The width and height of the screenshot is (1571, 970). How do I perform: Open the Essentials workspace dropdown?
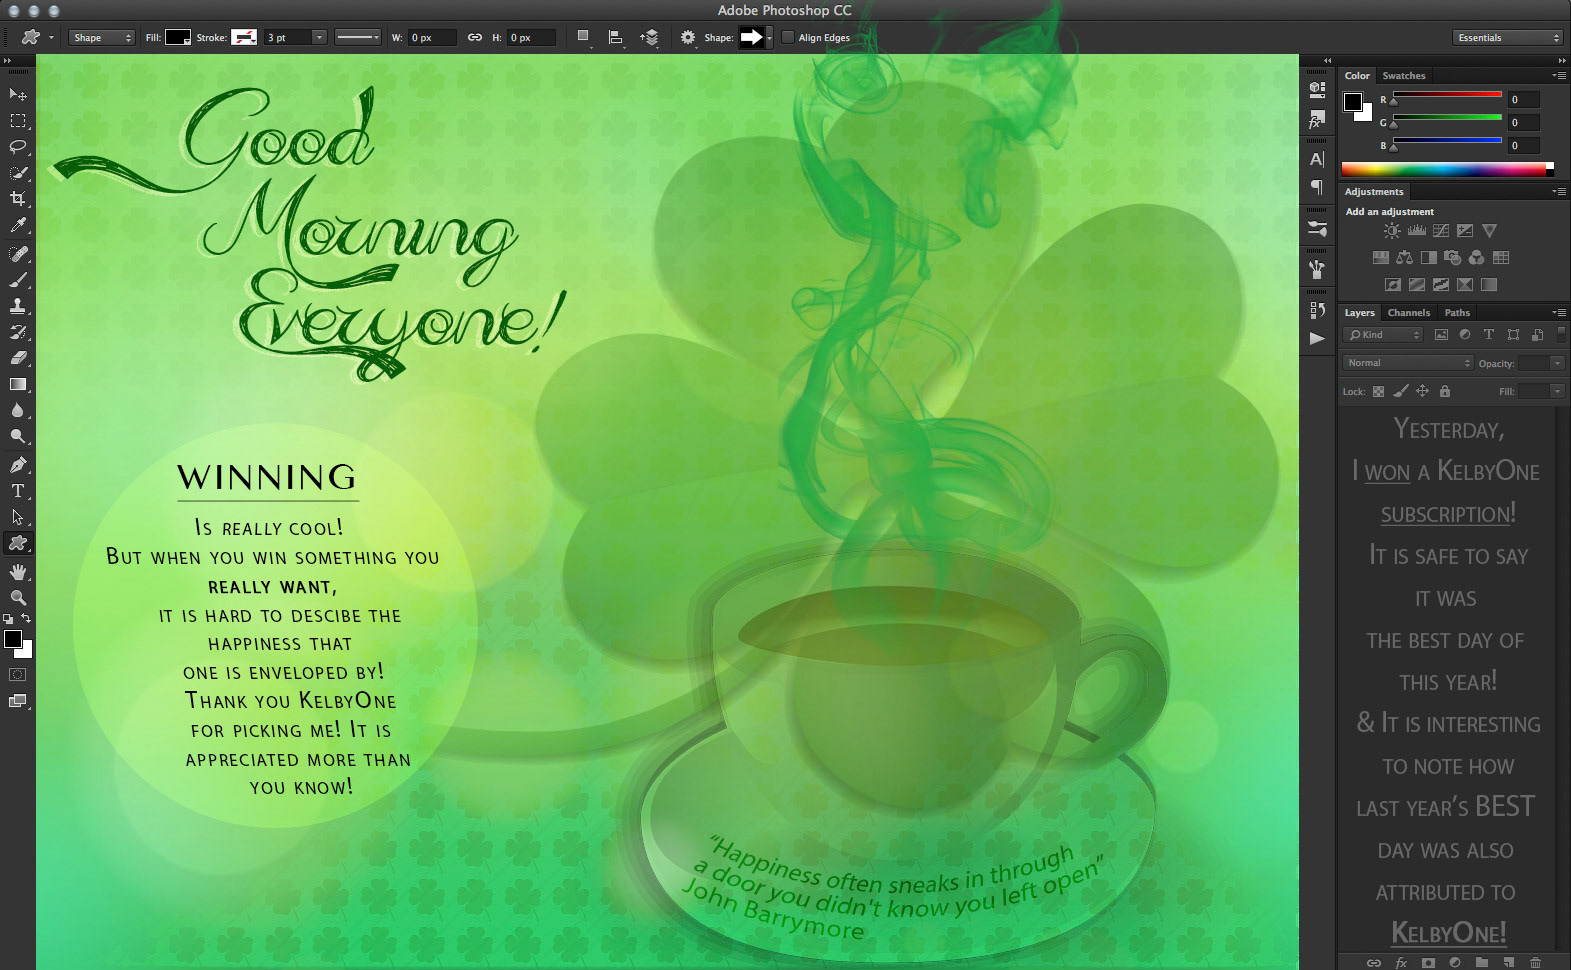(x=1507, y=37)
